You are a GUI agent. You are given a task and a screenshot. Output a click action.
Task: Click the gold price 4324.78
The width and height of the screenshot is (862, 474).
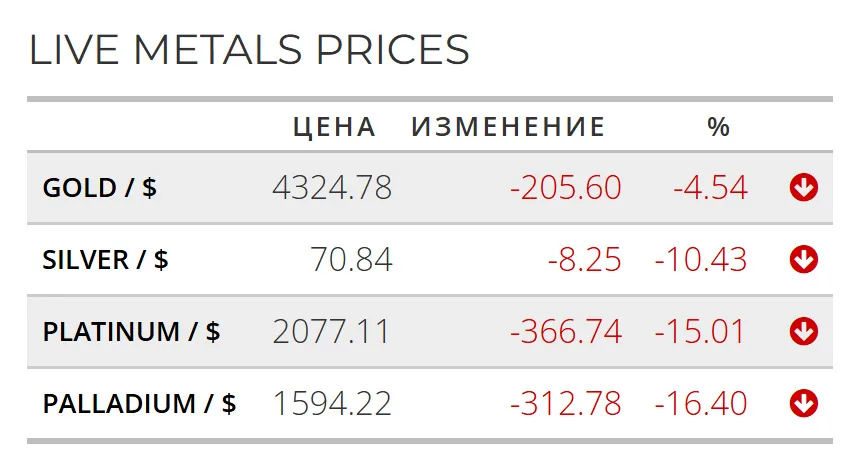coord(332,188)
